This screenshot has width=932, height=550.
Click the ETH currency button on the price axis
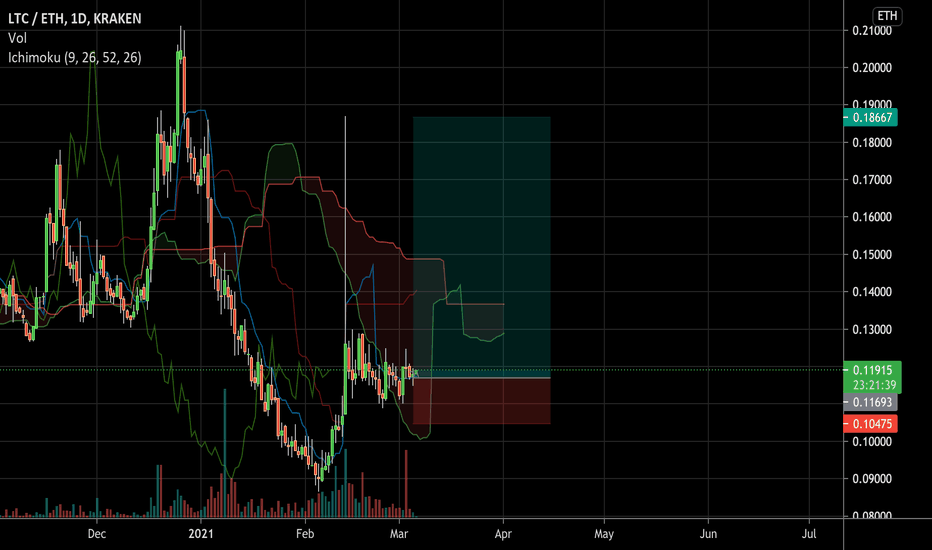point(887,16)
